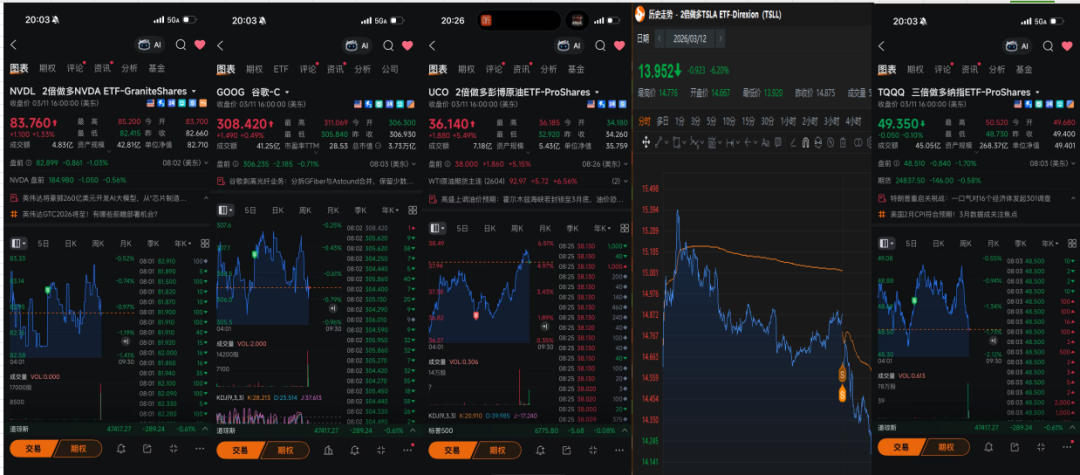Open the info icon next to 盘前 in NVDL panel
This screenshot has height=475, width=1080.
31,161
